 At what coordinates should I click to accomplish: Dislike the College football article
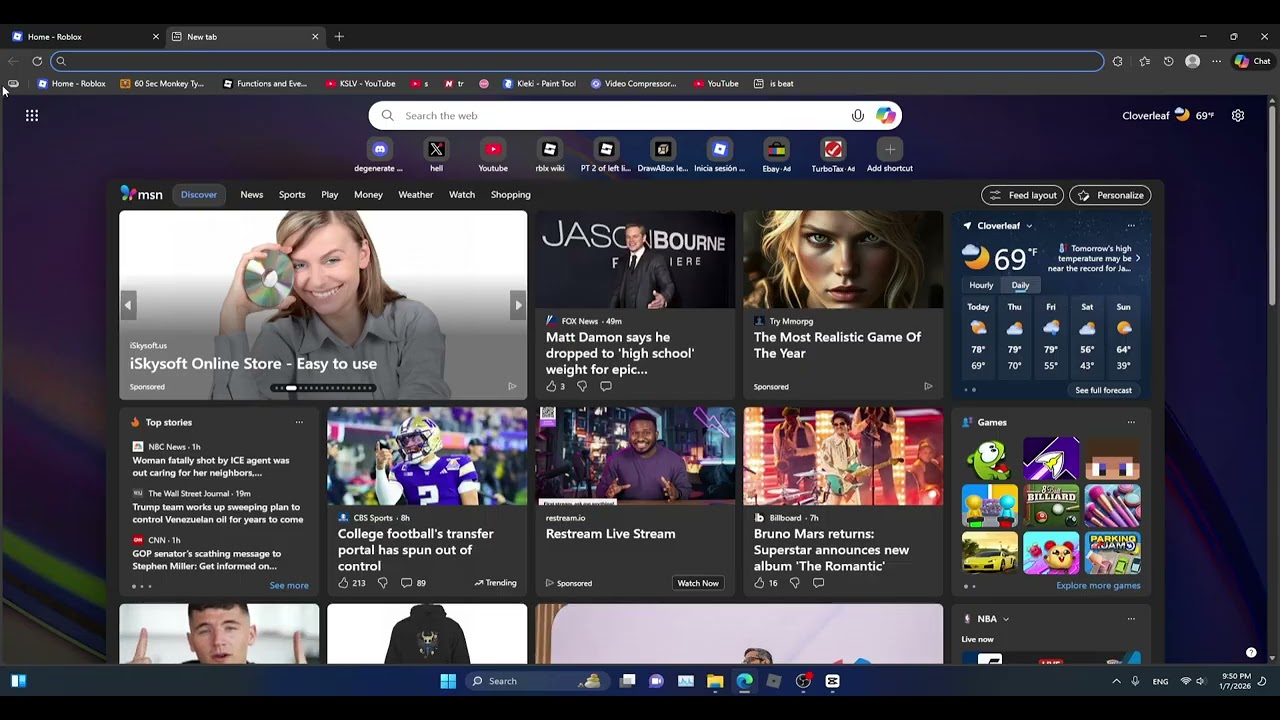tap(382, 583)
